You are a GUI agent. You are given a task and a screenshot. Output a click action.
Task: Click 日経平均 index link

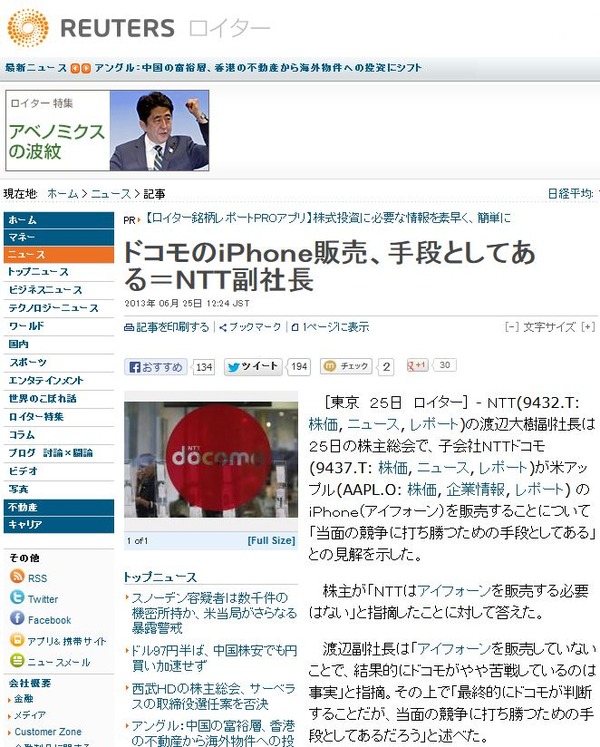pyautogui.click(x=570, y=194)
